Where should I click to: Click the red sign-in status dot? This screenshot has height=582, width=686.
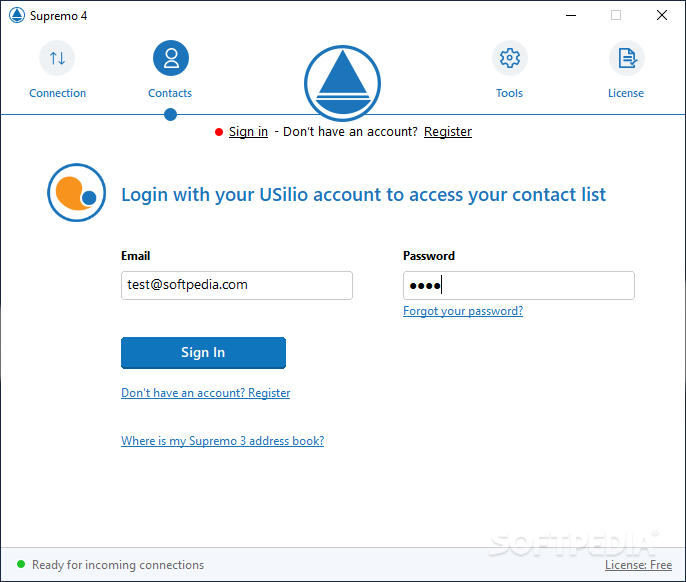click(x=219, y=132)
